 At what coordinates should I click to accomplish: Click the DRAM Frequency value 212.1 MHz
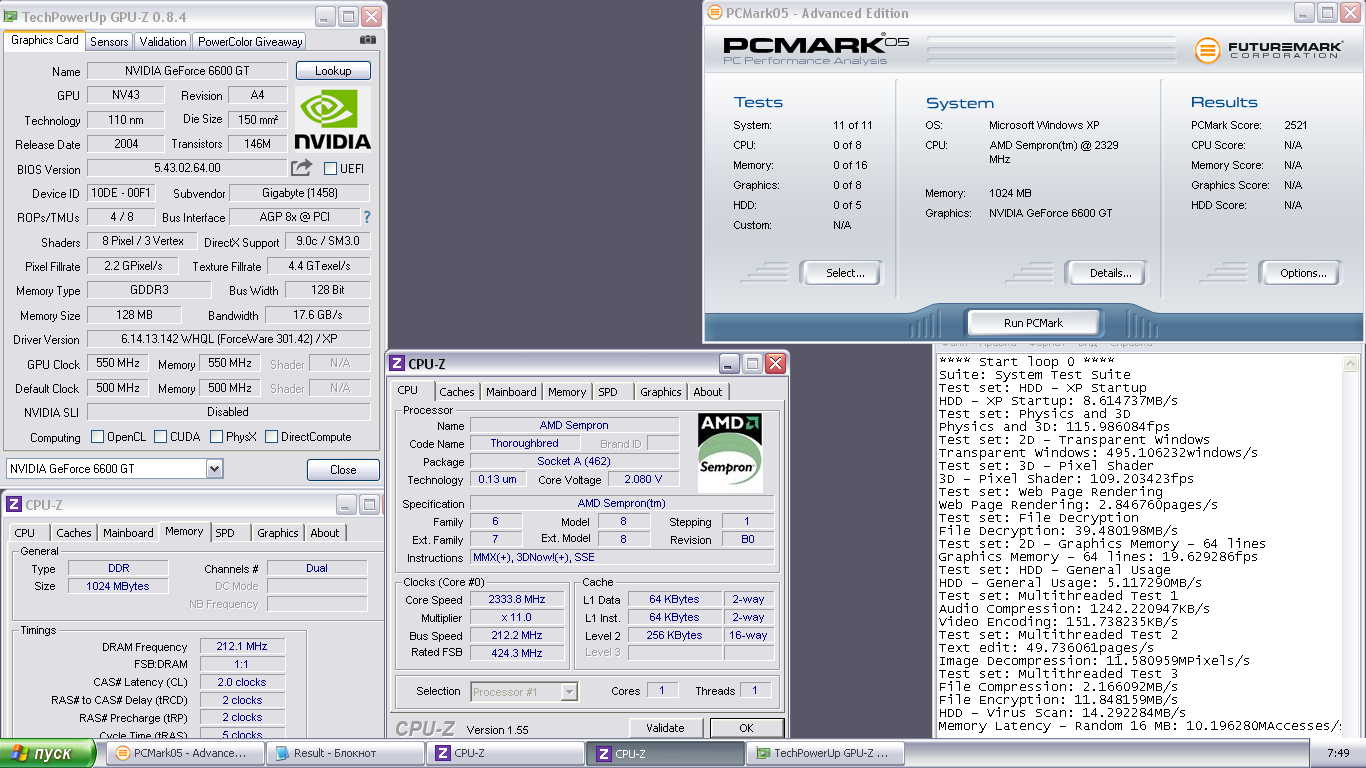(x=242, y=647)
